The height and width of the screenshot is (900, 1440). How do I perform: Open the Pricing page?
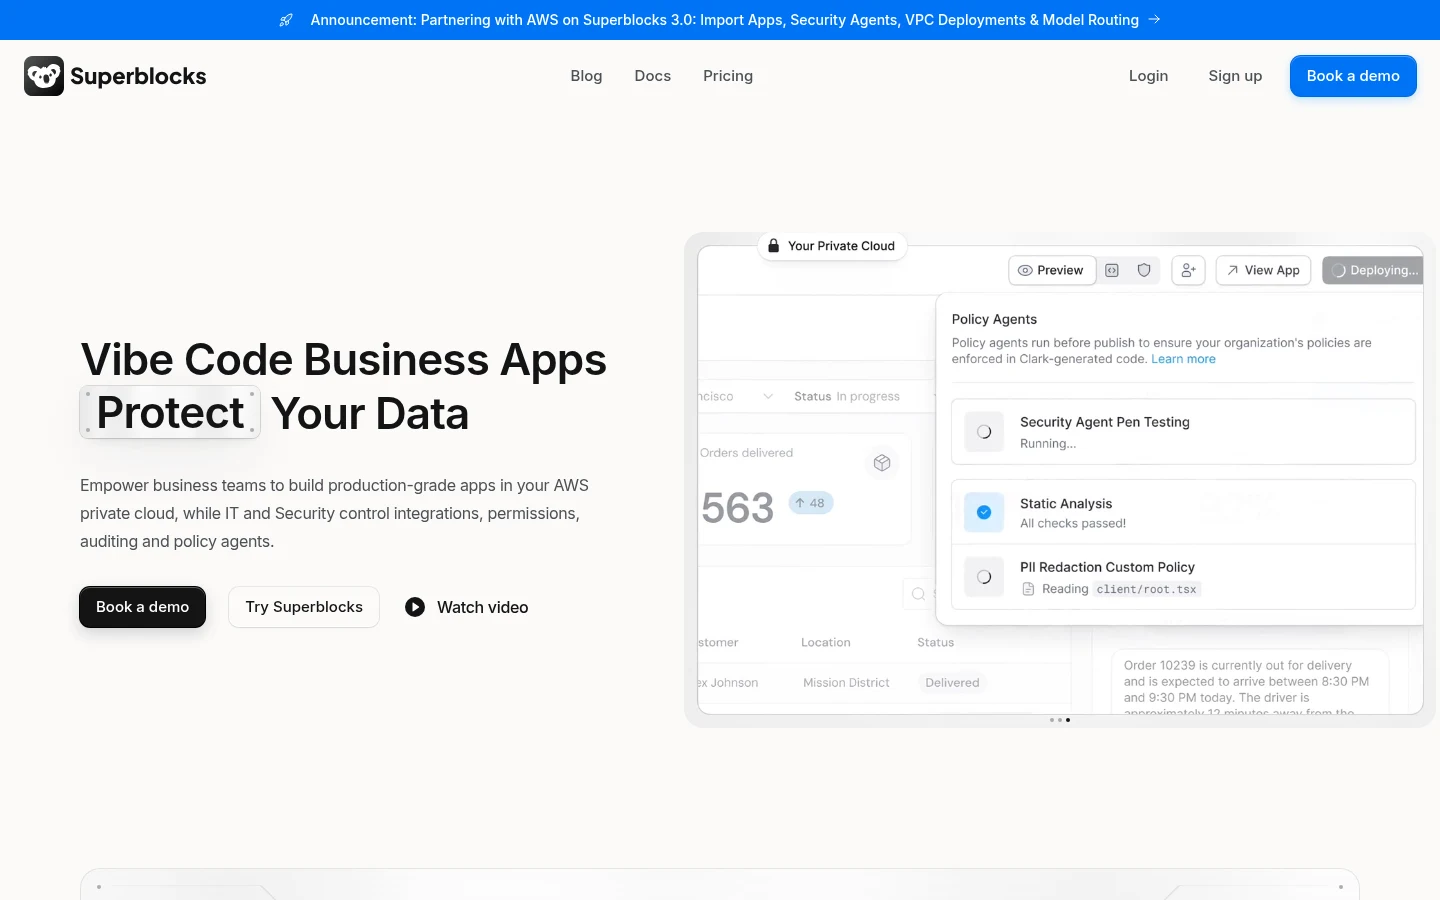click(x=728, y=76)
